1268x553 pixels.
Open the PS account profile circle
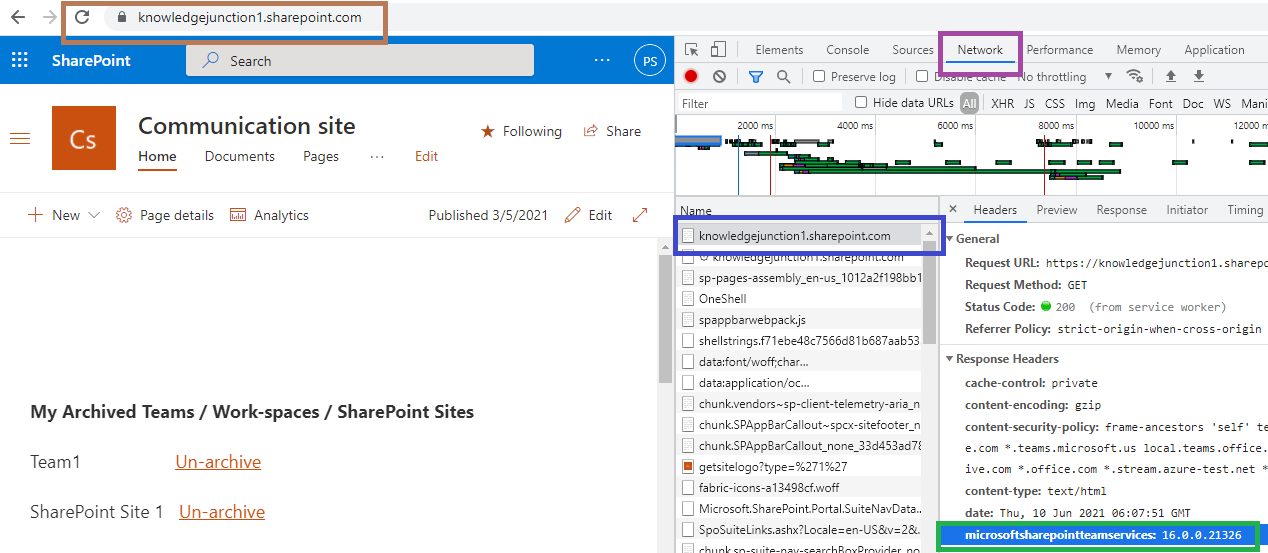click(x=650, y=61)
